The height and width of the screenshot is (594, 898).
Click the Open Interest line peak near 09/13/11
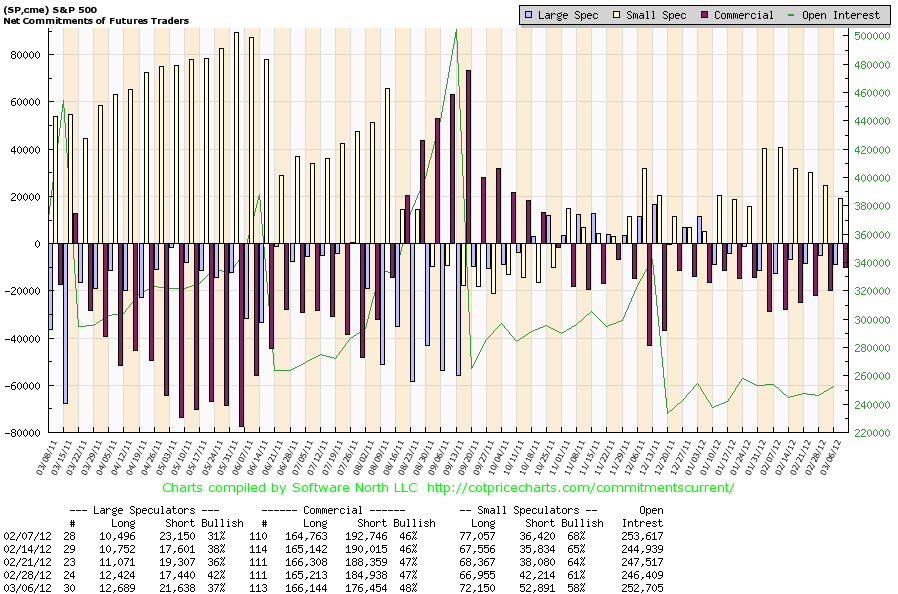[x=456, y=30]
